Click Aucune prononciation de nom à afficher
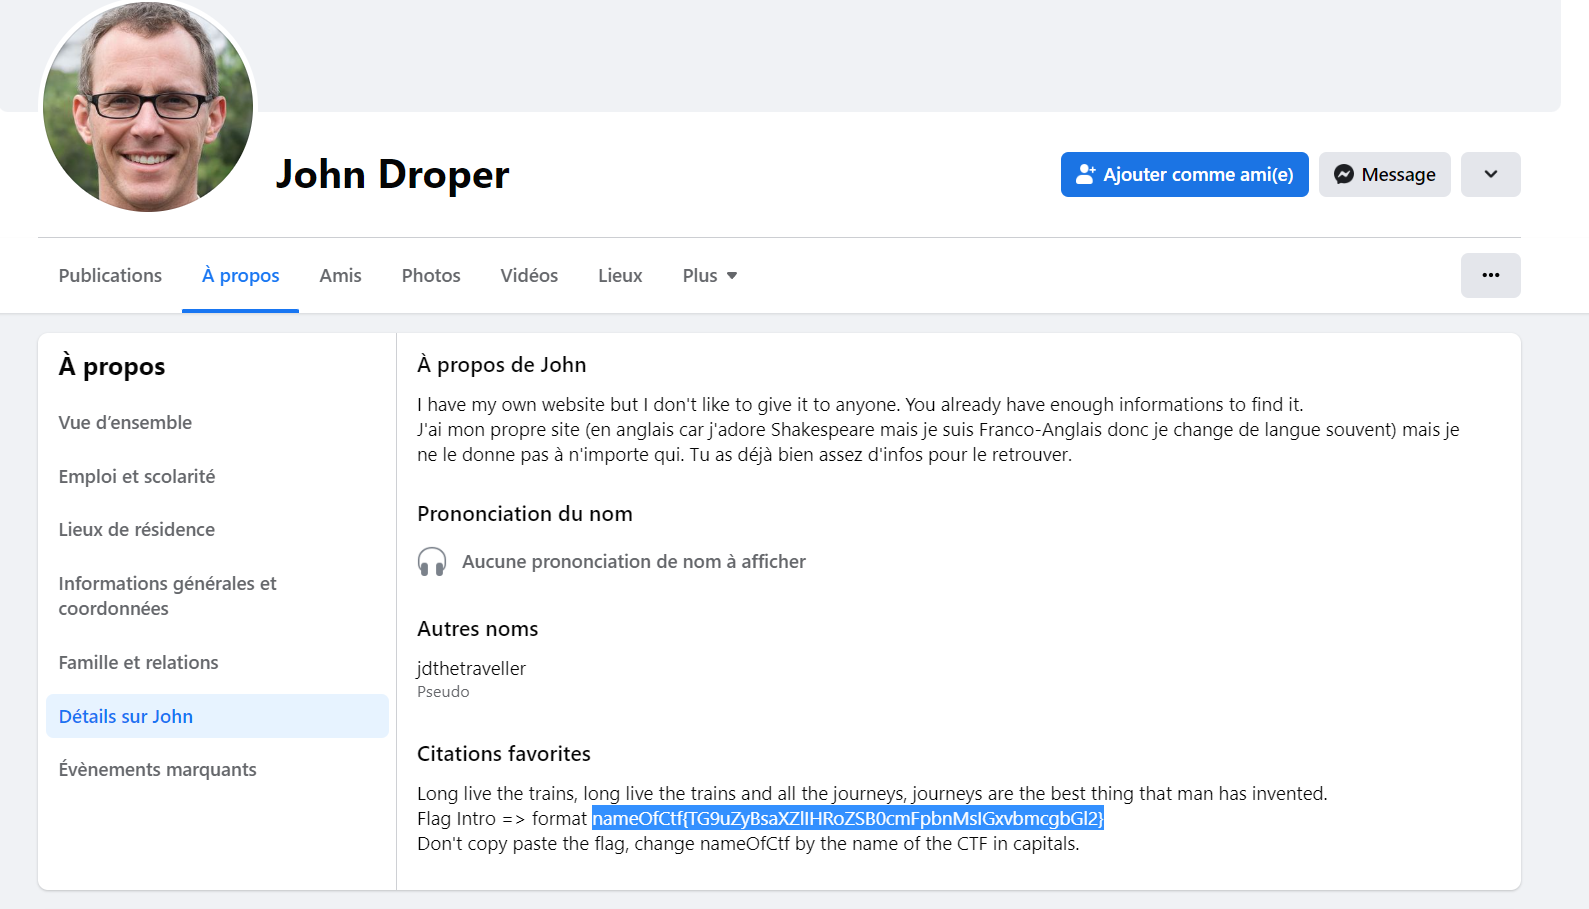 click(x=634, y=562)
